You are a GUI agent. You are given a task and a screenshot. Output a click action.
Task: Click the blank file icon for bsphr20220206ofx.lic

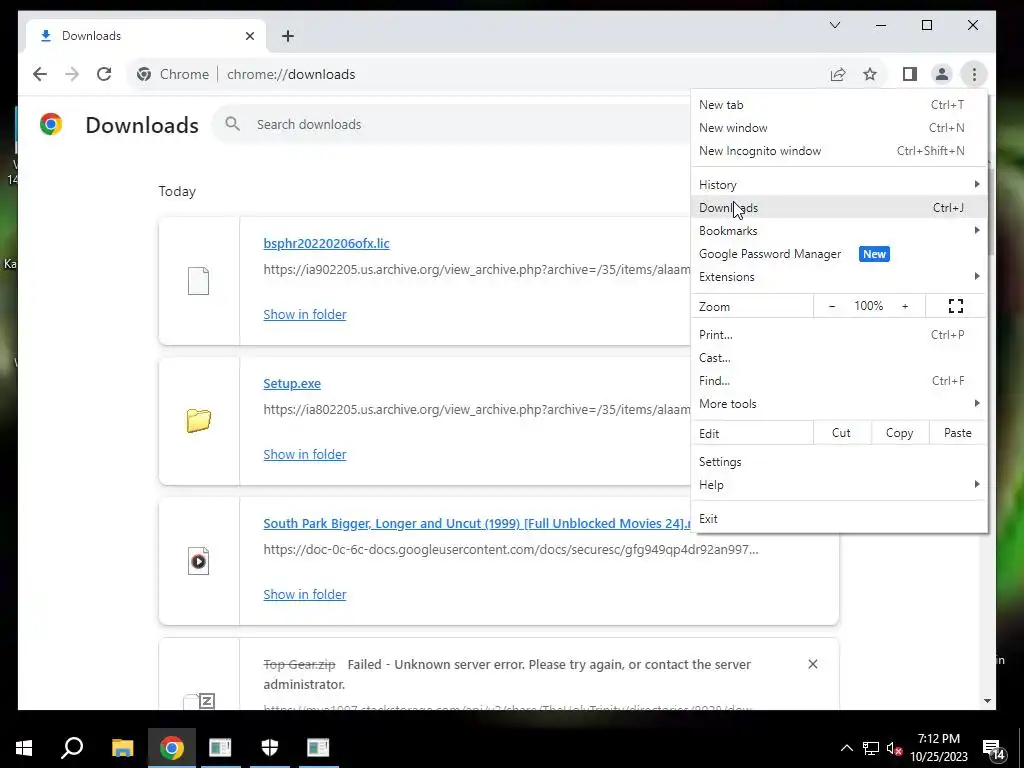tap(199, 281)
